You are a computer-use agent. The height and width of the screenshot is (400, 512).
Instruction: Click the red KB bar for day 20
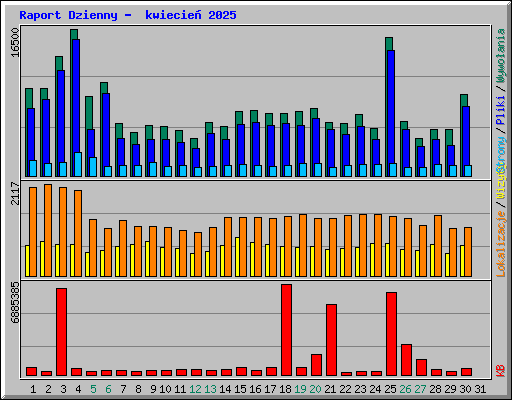click(316, 365)
